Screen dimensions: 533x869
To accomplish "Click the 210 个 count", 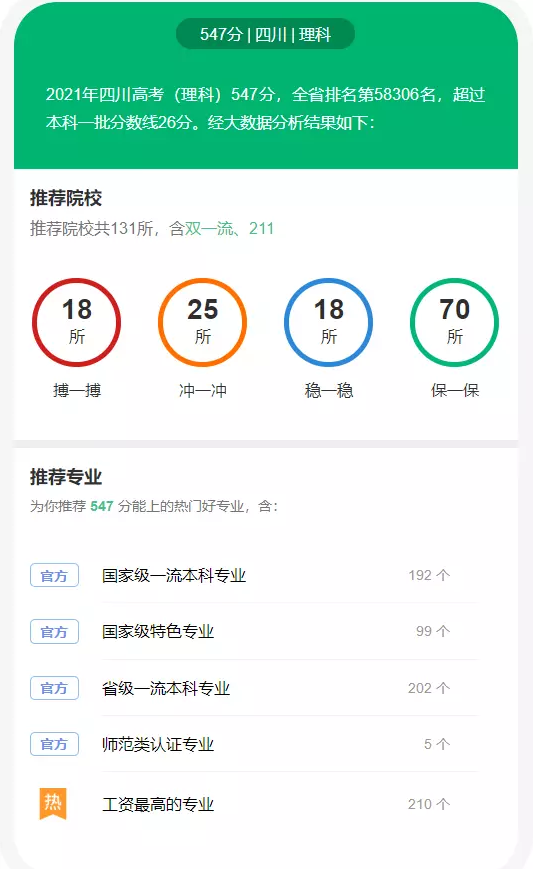I will [x=429, y=804].
